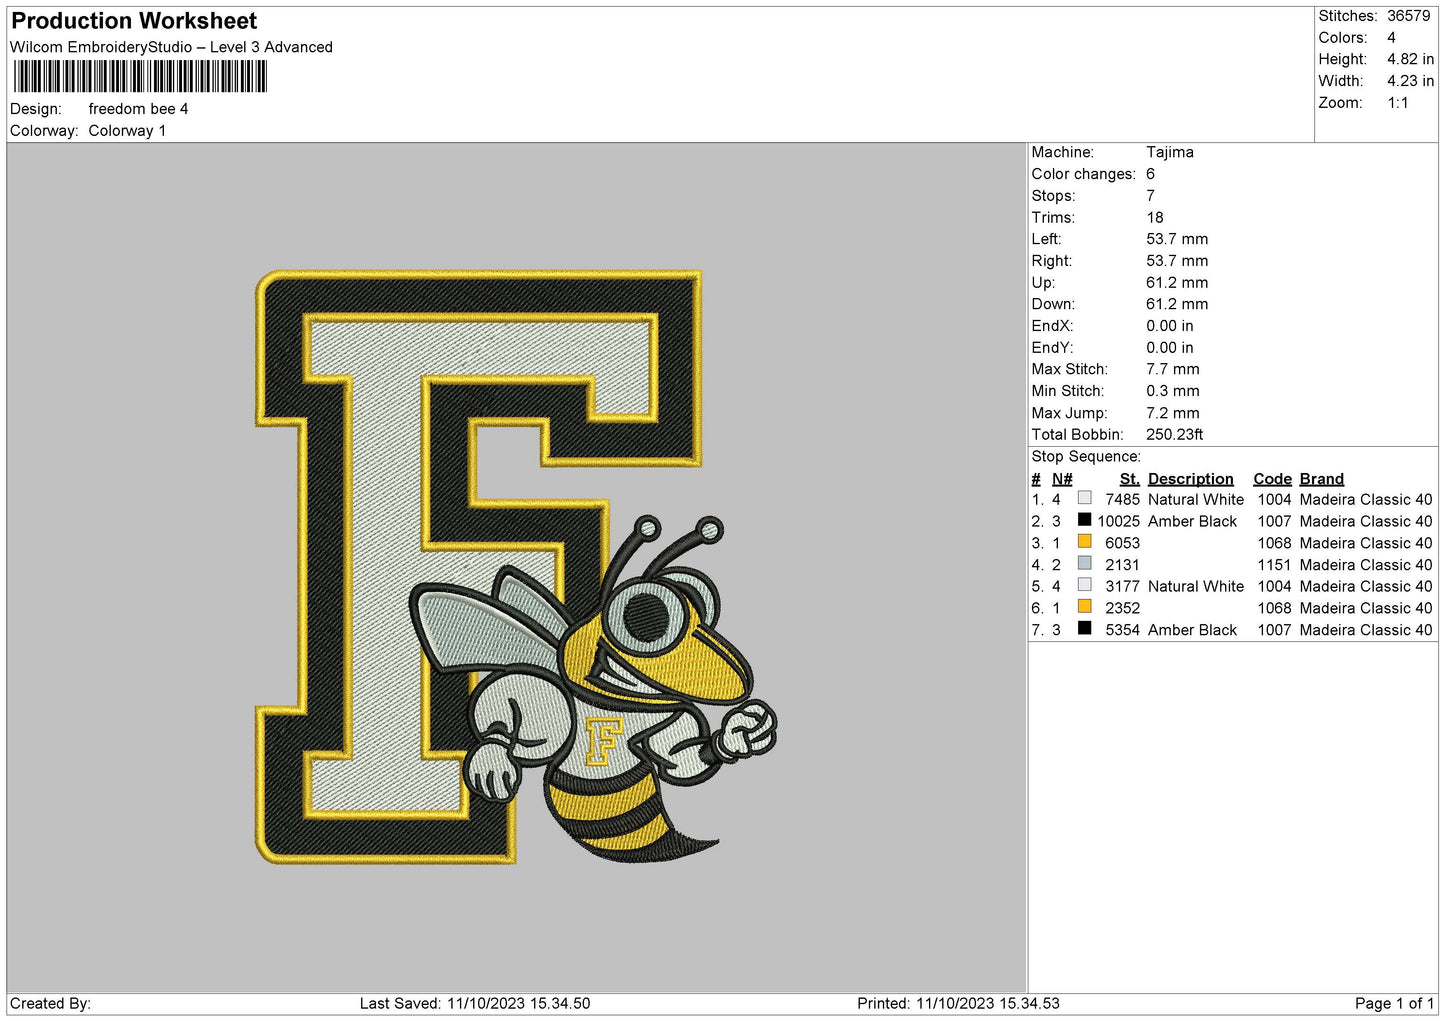
Task: Click the stitch count '2352' in row 6
Action: coord(1122,608)
